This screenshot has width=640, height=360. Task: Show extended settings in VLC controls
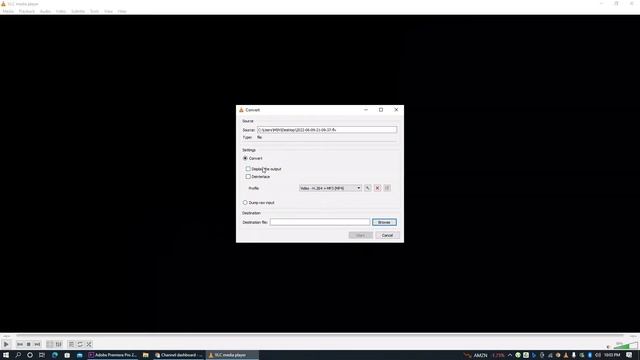59,344
